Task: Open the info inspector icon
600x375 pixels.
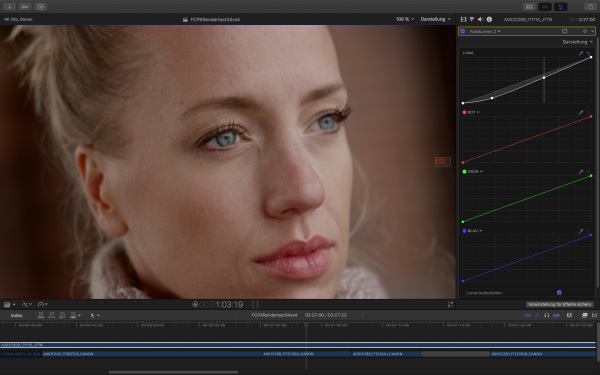Action: pos(489,19)
